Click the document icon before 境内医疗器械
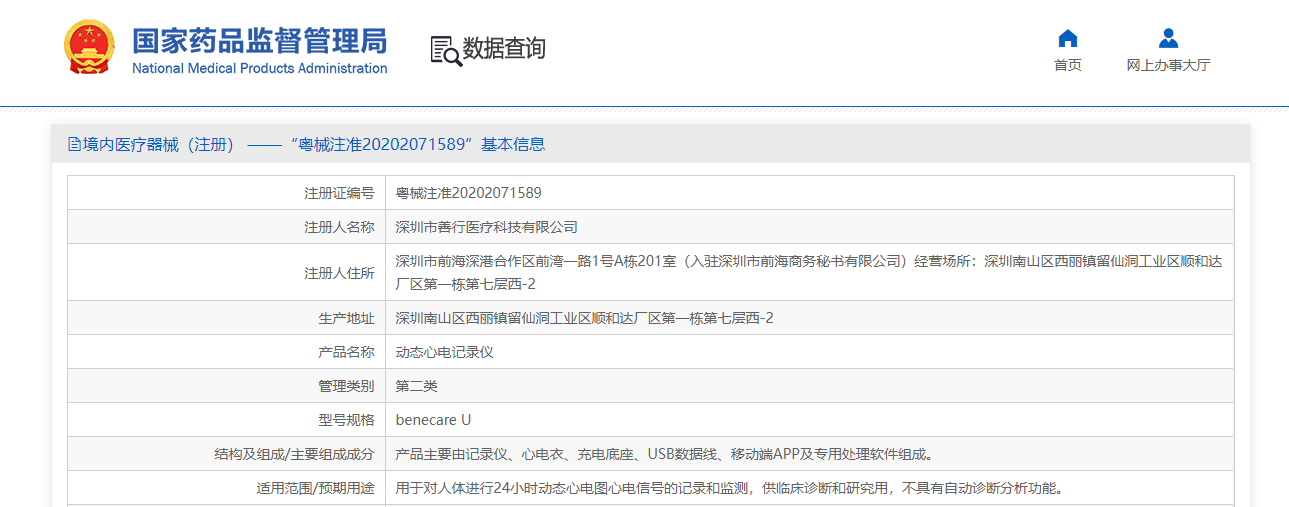The height and width of the screenshot is (507, 1289). point(74,144)
